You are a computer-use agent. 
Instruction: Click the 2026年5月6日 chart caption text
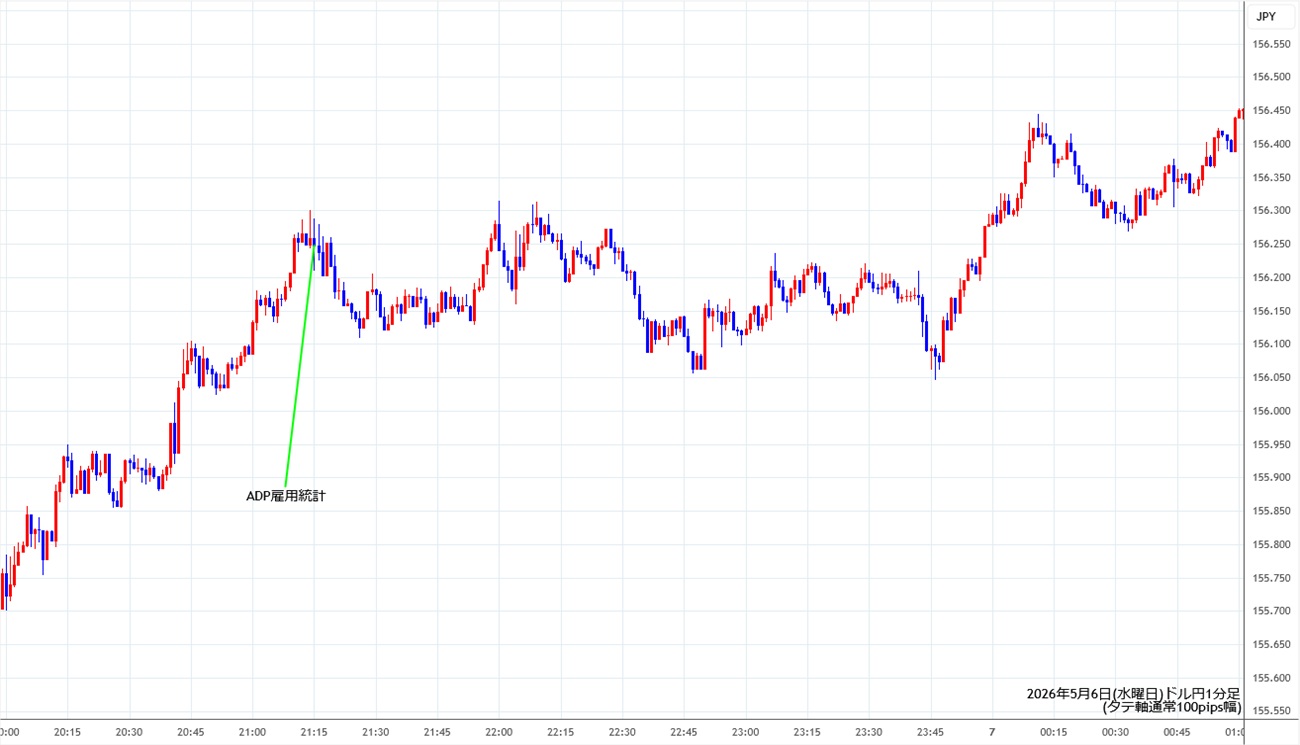1069,694
